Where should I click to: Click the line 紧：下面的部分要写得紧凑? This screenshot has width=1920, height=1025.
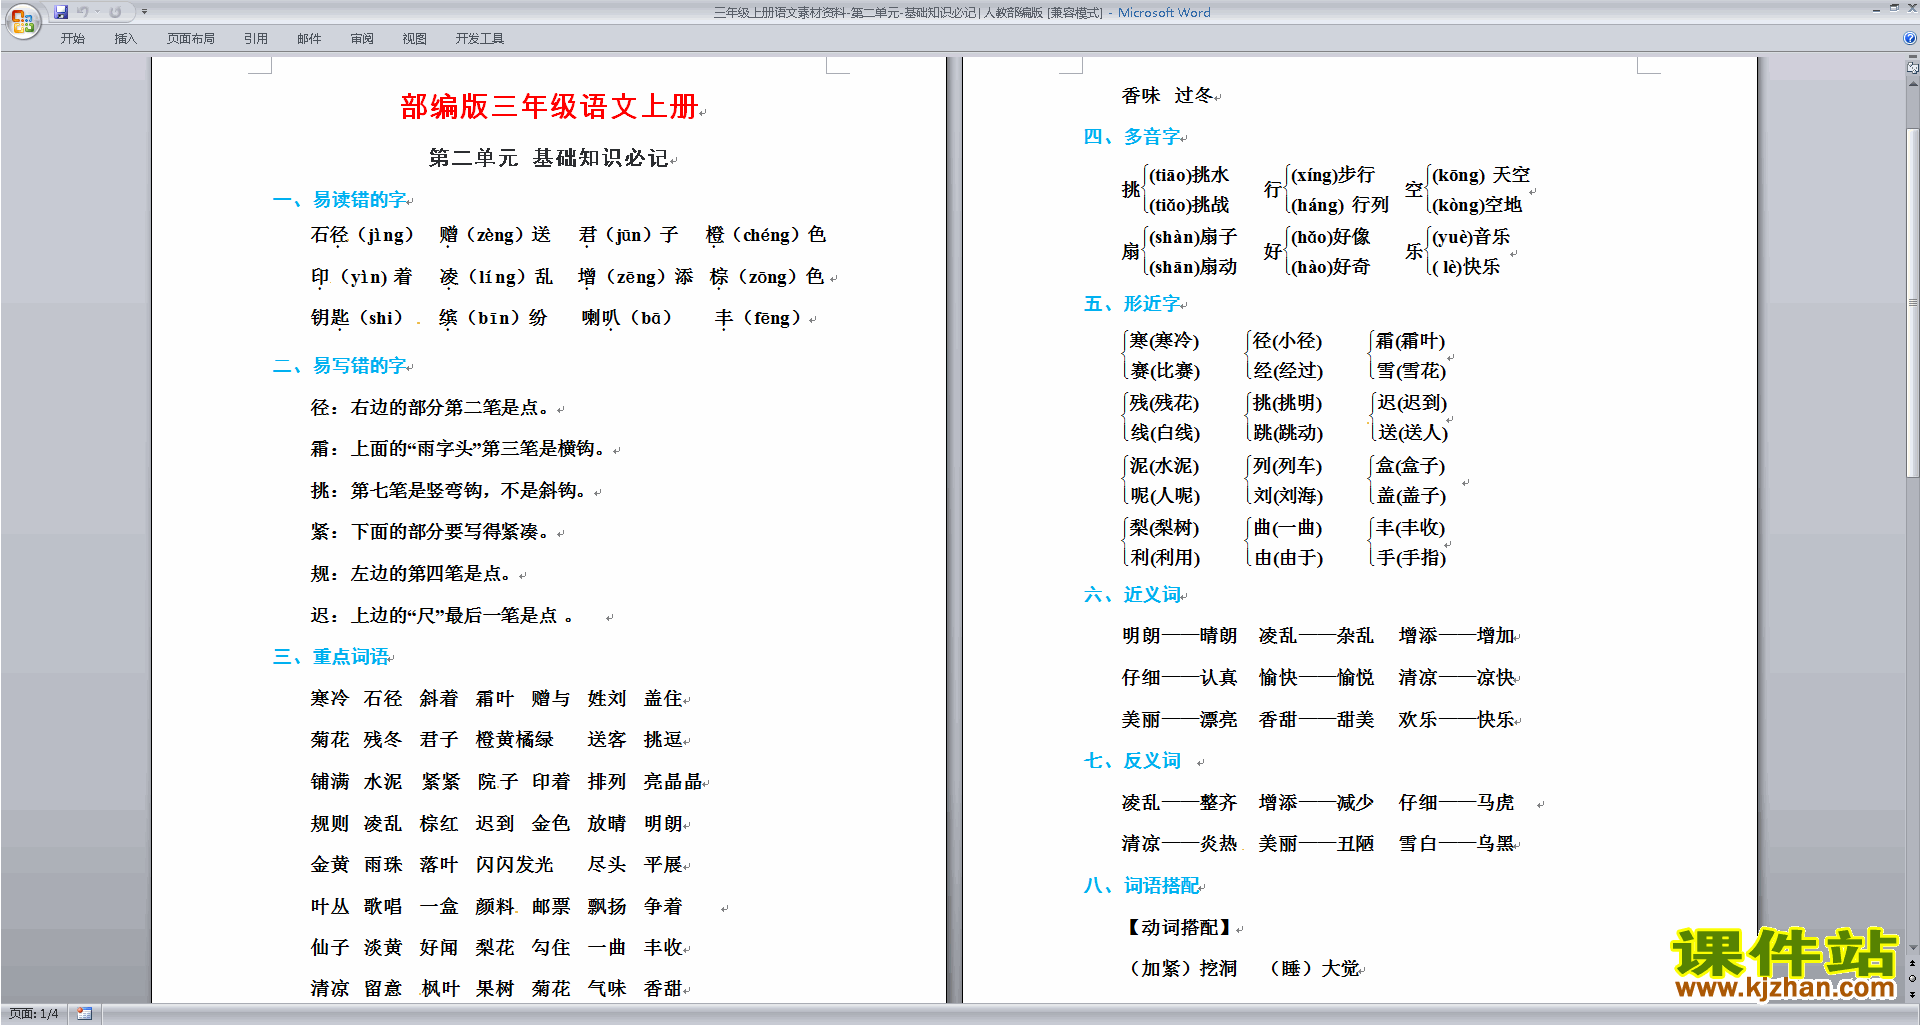click(x=430, y=532)
